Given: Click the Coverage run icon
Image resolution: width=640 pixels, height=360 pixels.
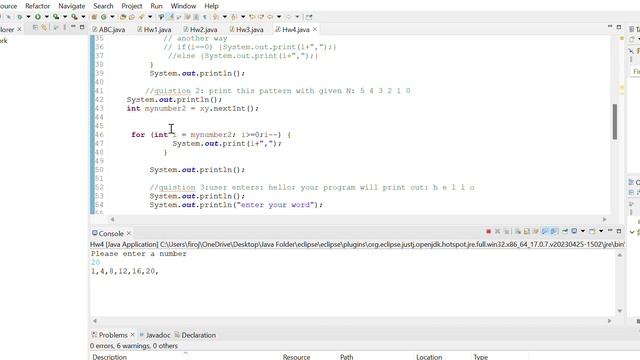Looking at the screenshot, I should pos(56,17).
